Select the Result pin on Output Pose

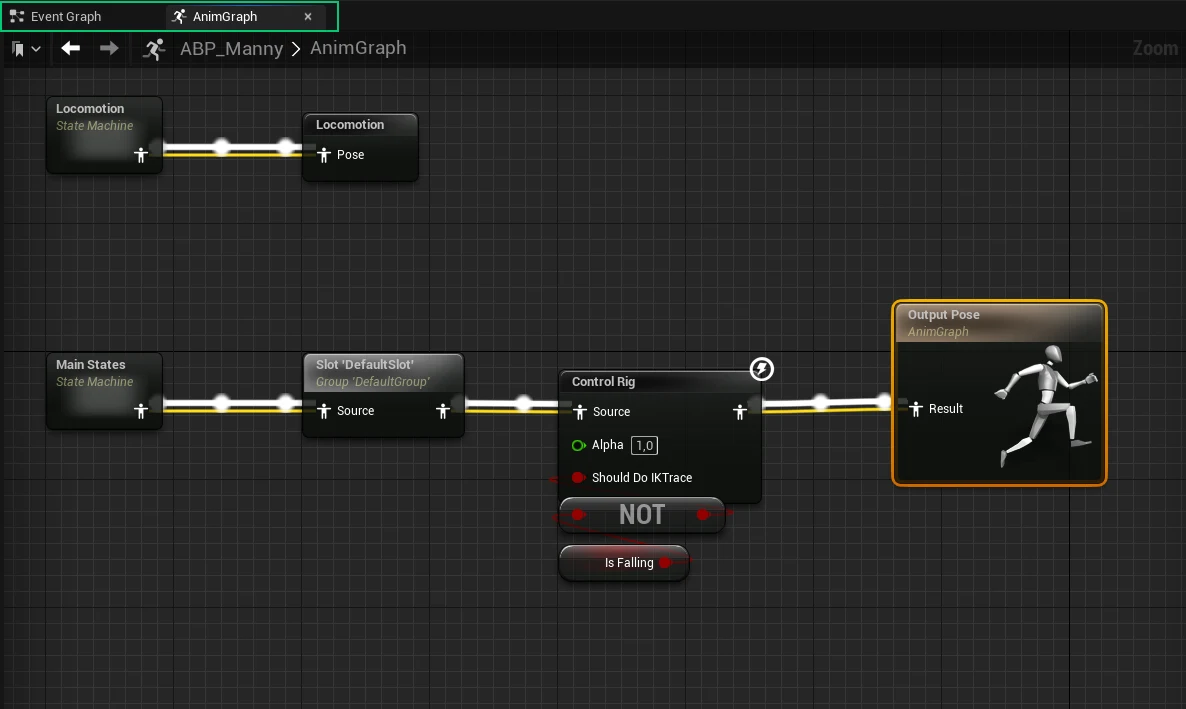[x=916, y=408]
